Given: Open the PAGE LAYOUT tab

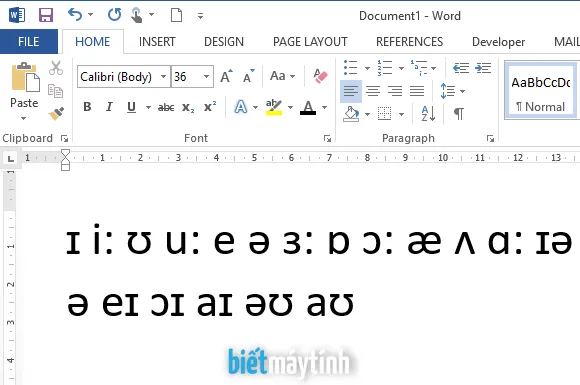Looking at the screenshot, I should [310, 41].
